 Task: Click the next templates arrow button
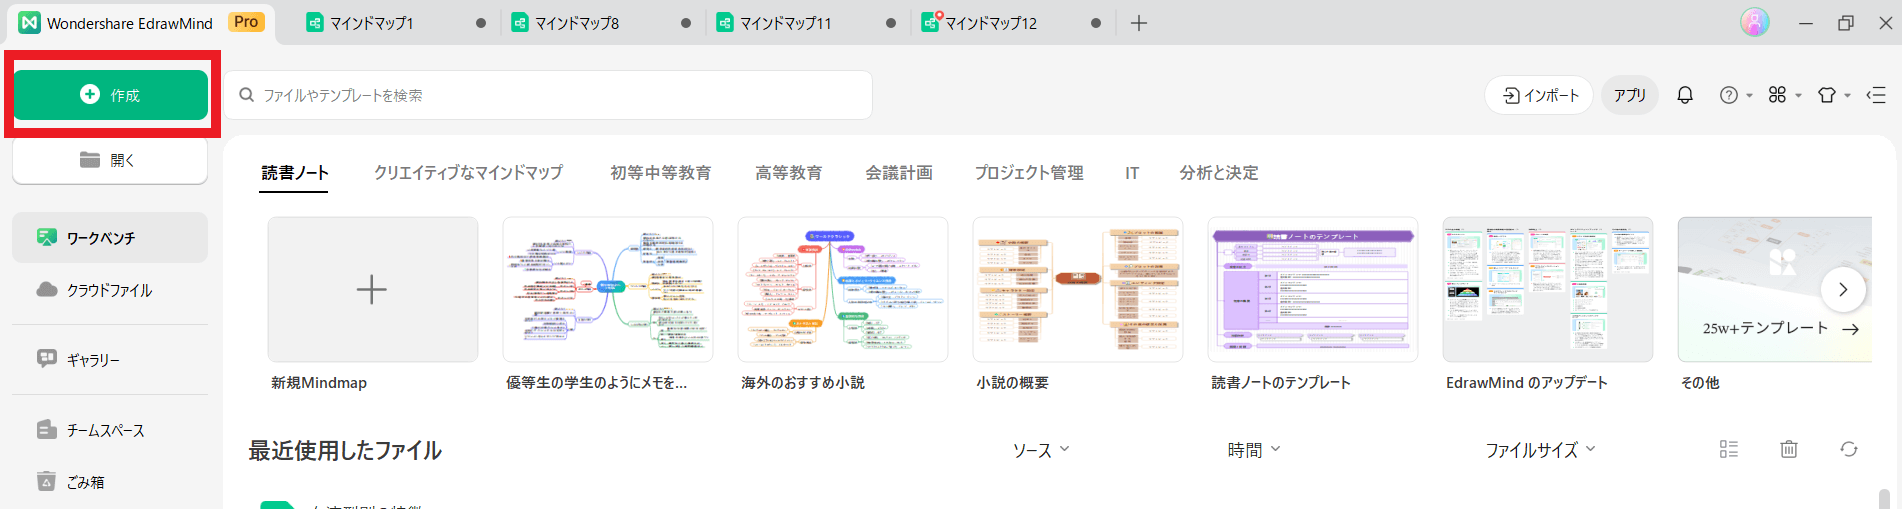coord(1843,290)
